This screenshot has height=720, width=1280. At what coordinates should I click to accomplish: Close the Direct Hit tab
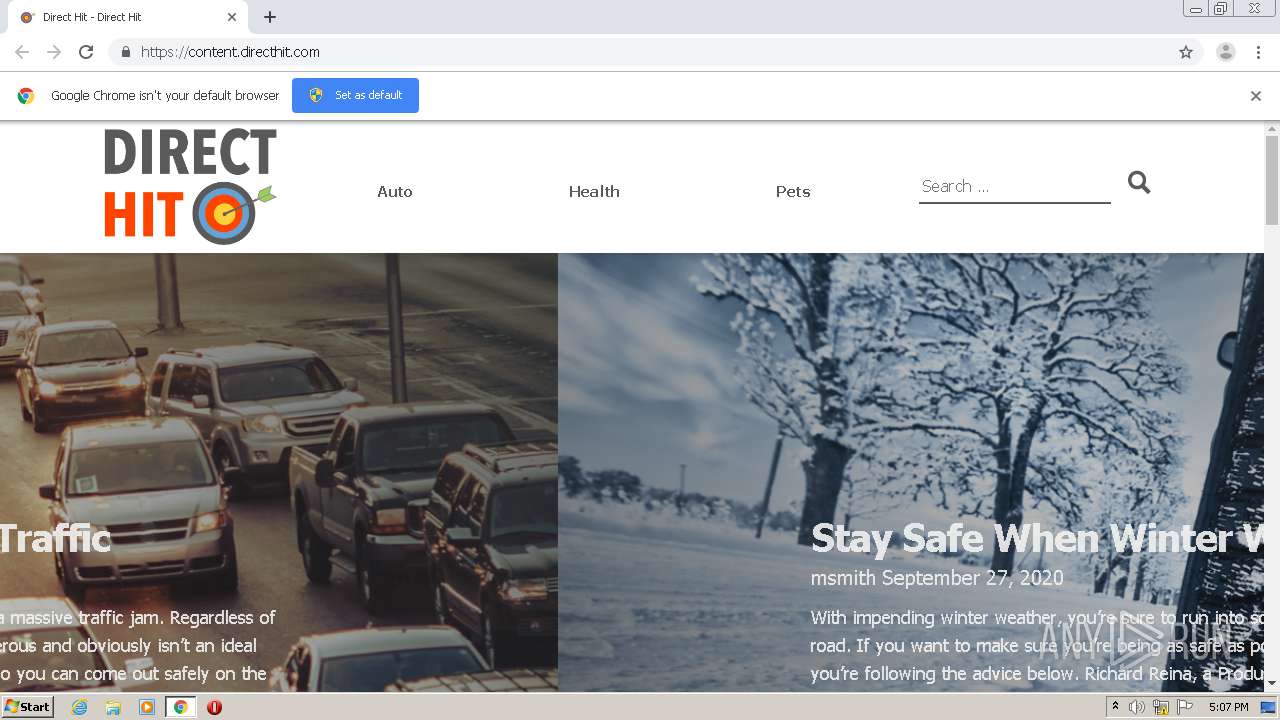tap(232, 17)
